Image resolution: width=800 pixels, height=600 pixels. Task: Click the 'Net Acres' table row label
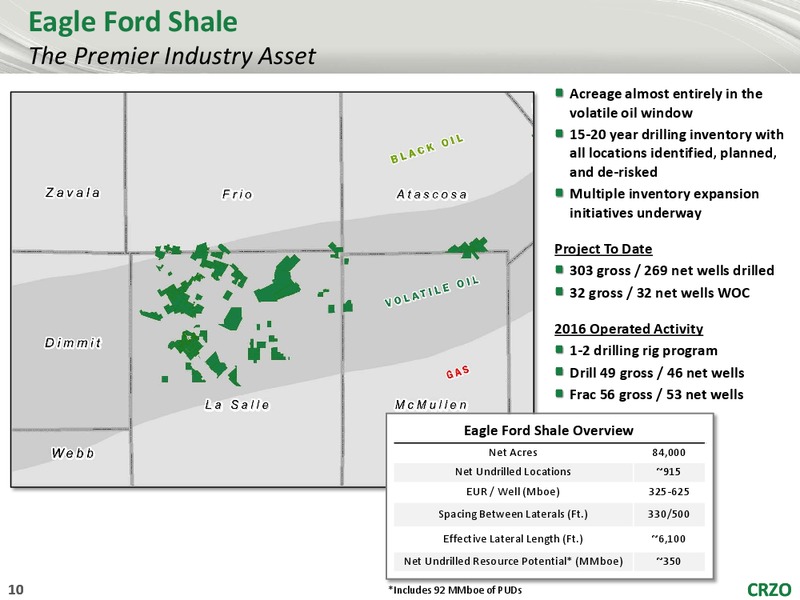[513, 453]
